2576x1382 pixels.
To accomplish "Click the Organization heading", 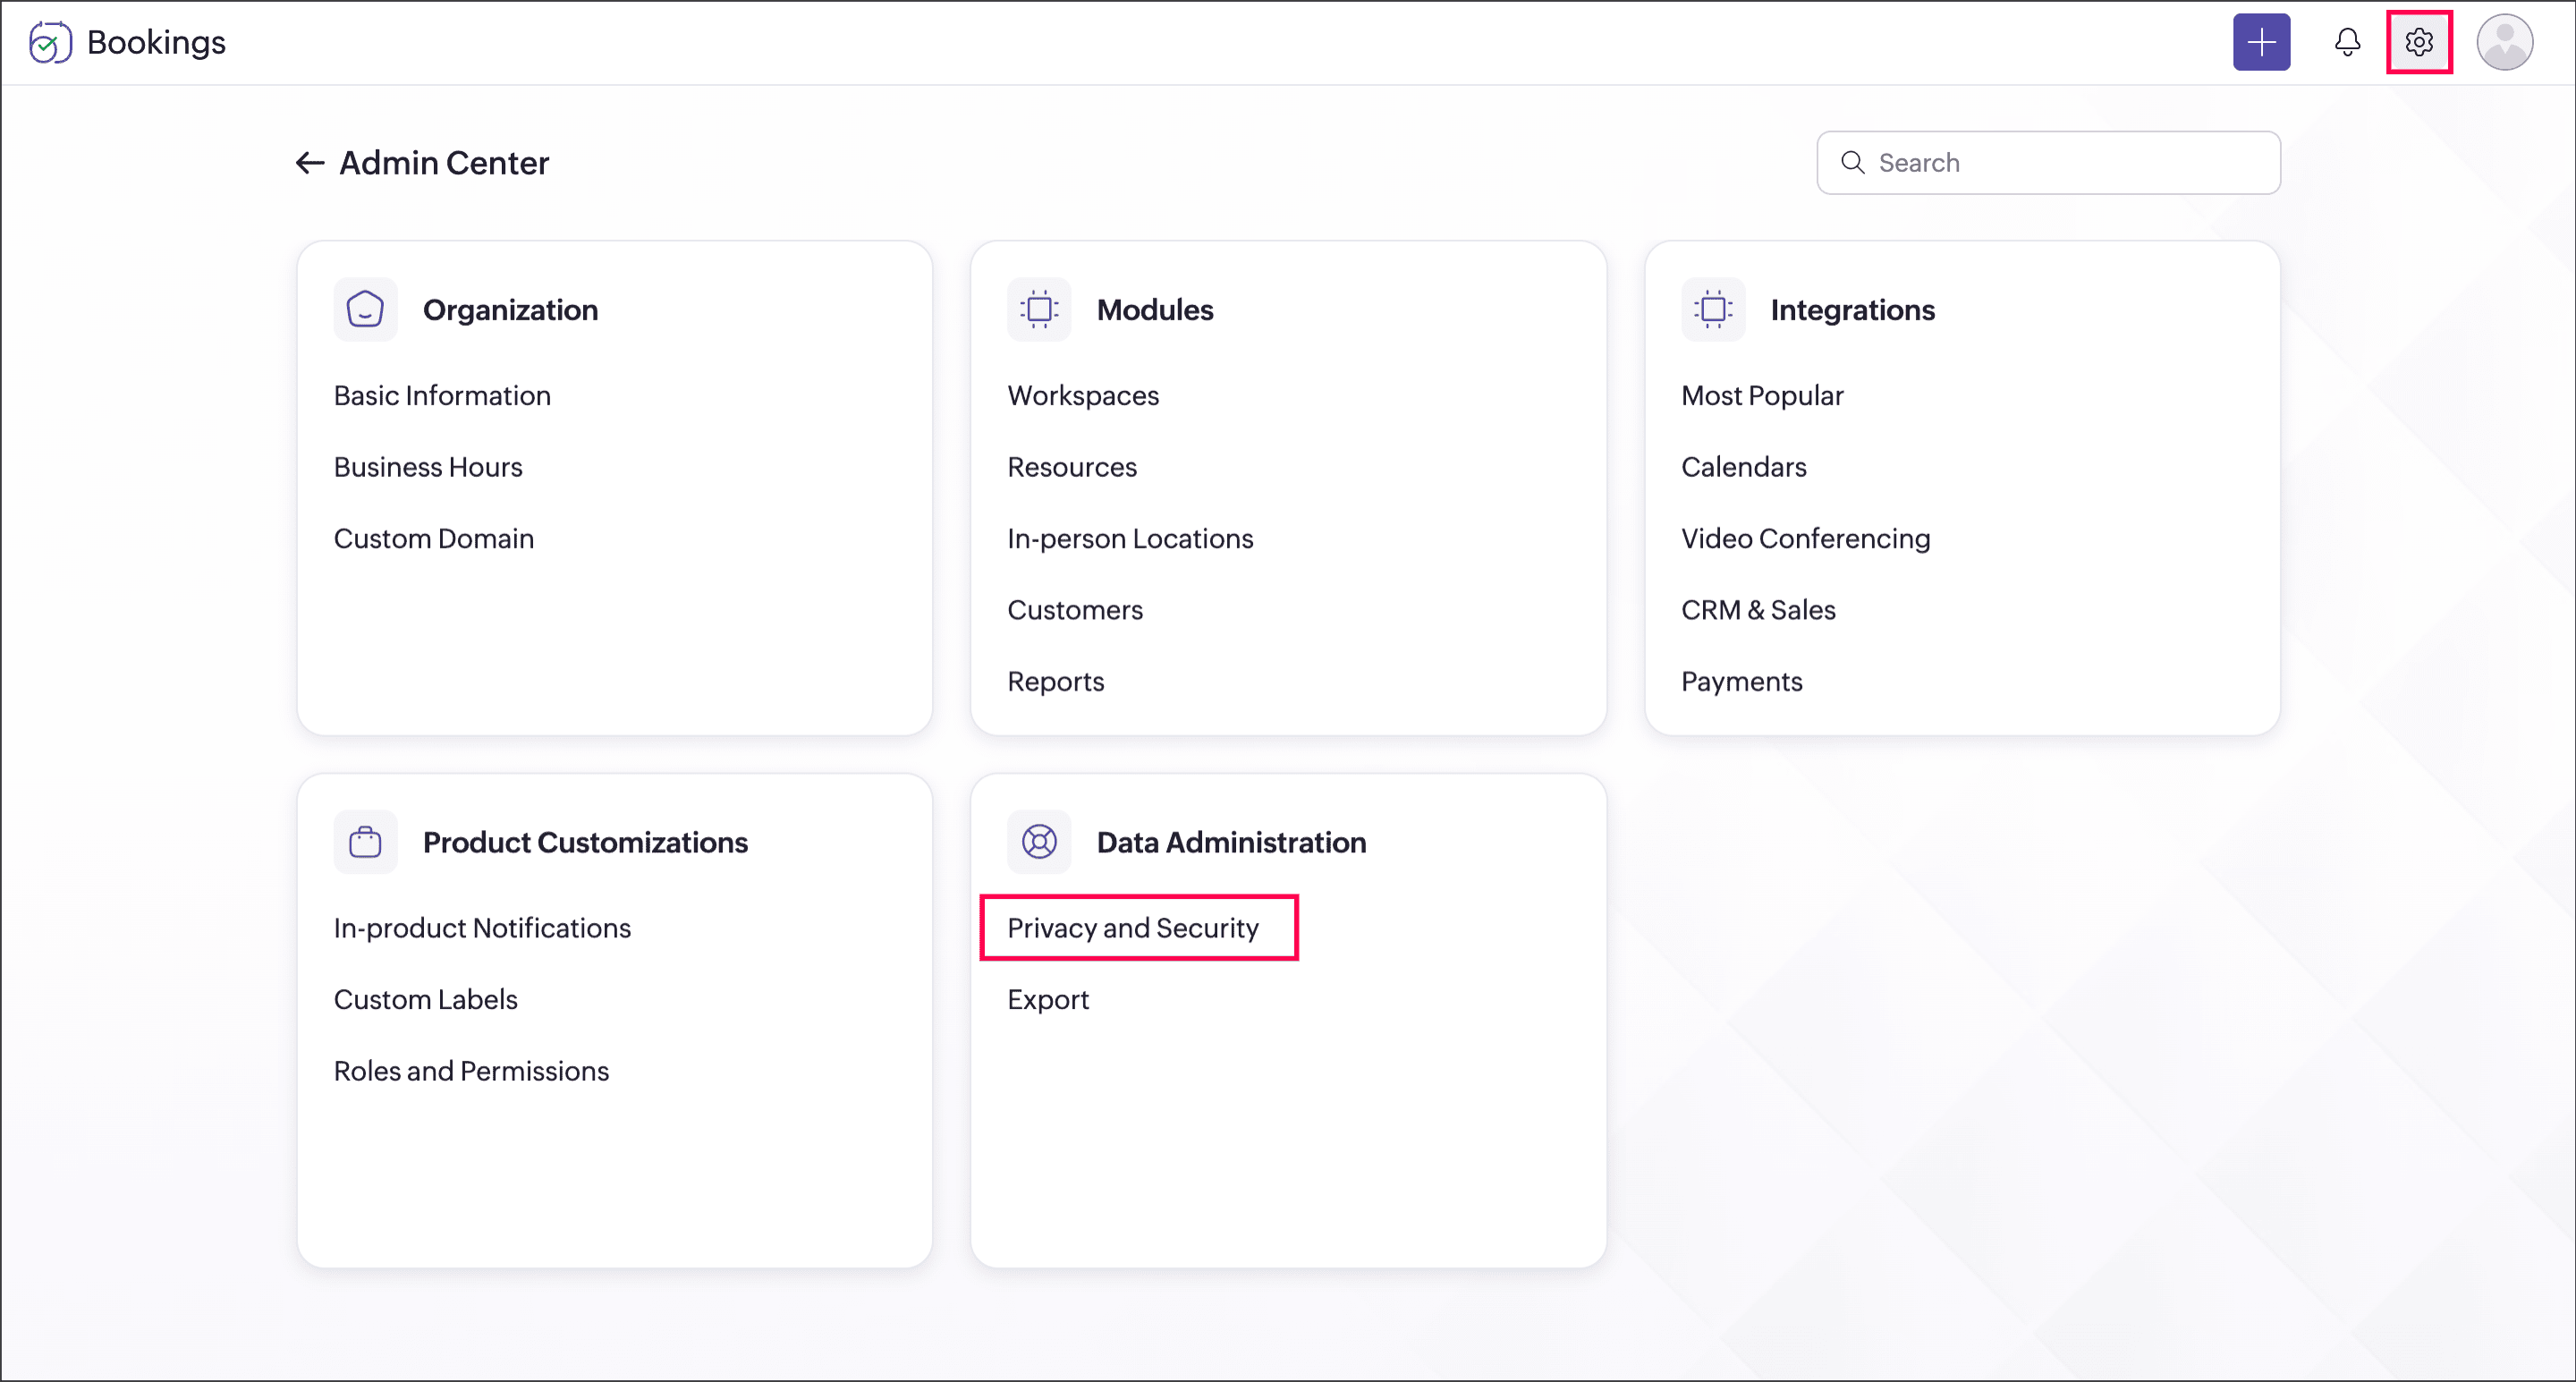I will (x=510, y=310).
